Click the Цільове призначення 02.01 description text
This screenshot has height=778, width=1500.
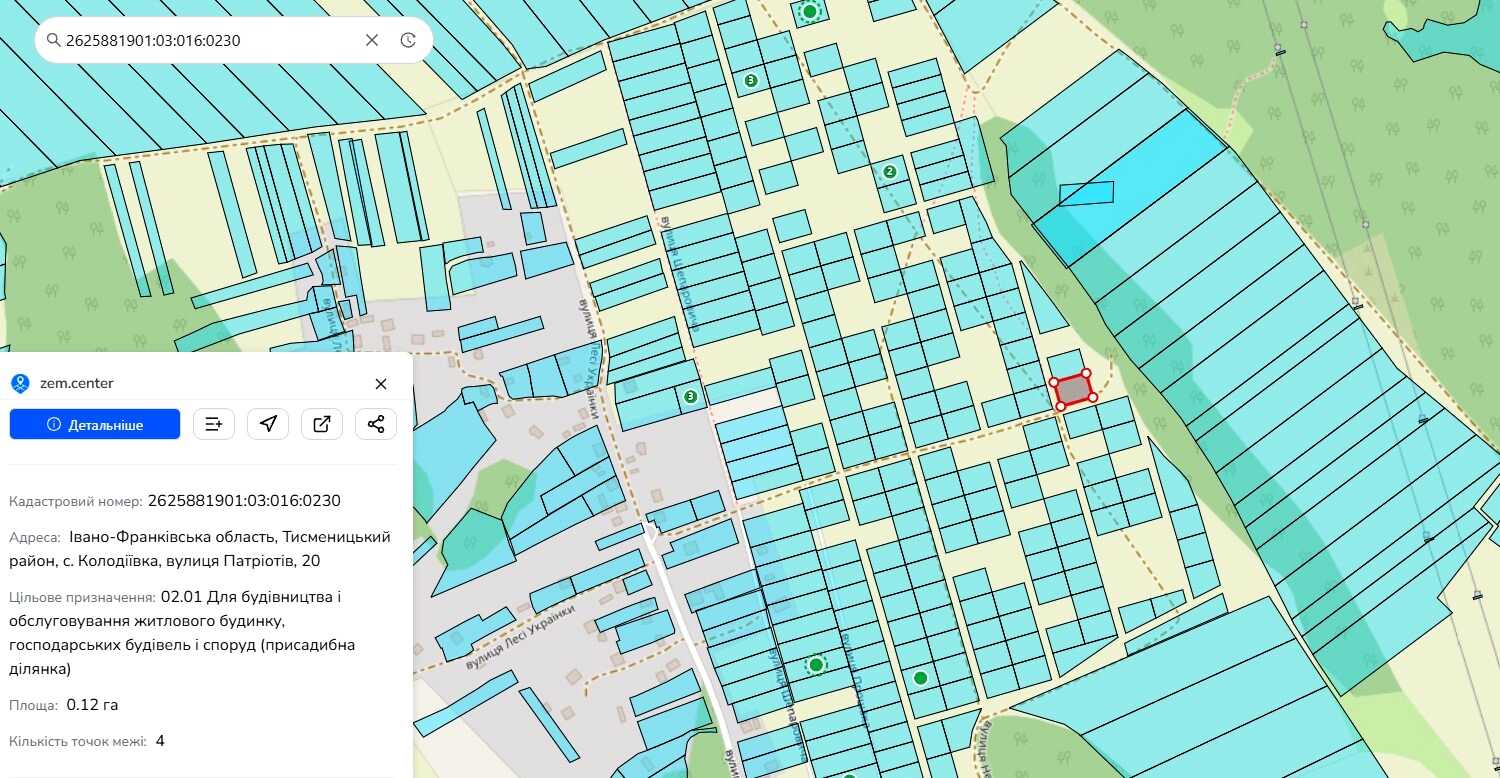tap(182, 633)
